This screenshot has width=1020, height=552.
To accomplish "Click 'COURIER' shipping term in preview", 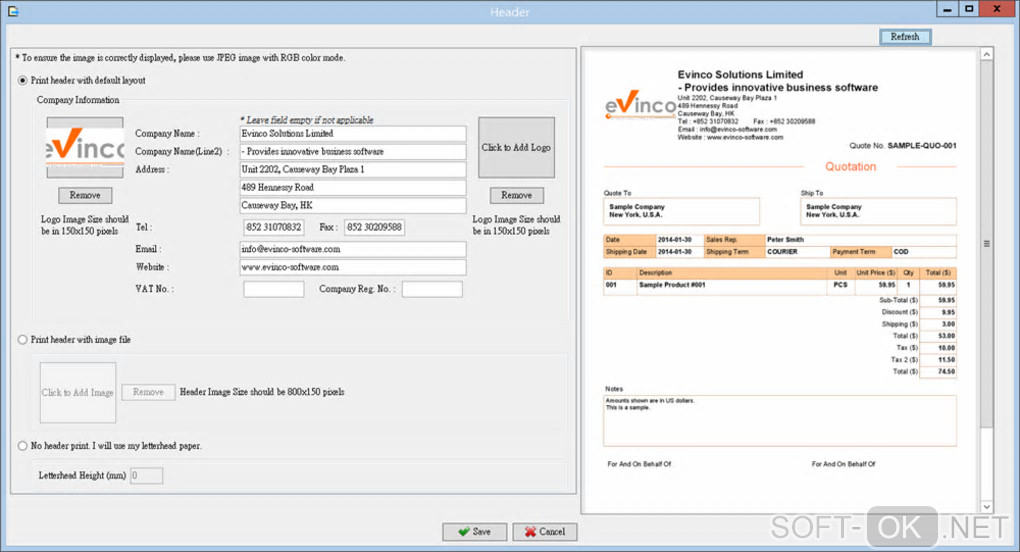I will (782, 252).
